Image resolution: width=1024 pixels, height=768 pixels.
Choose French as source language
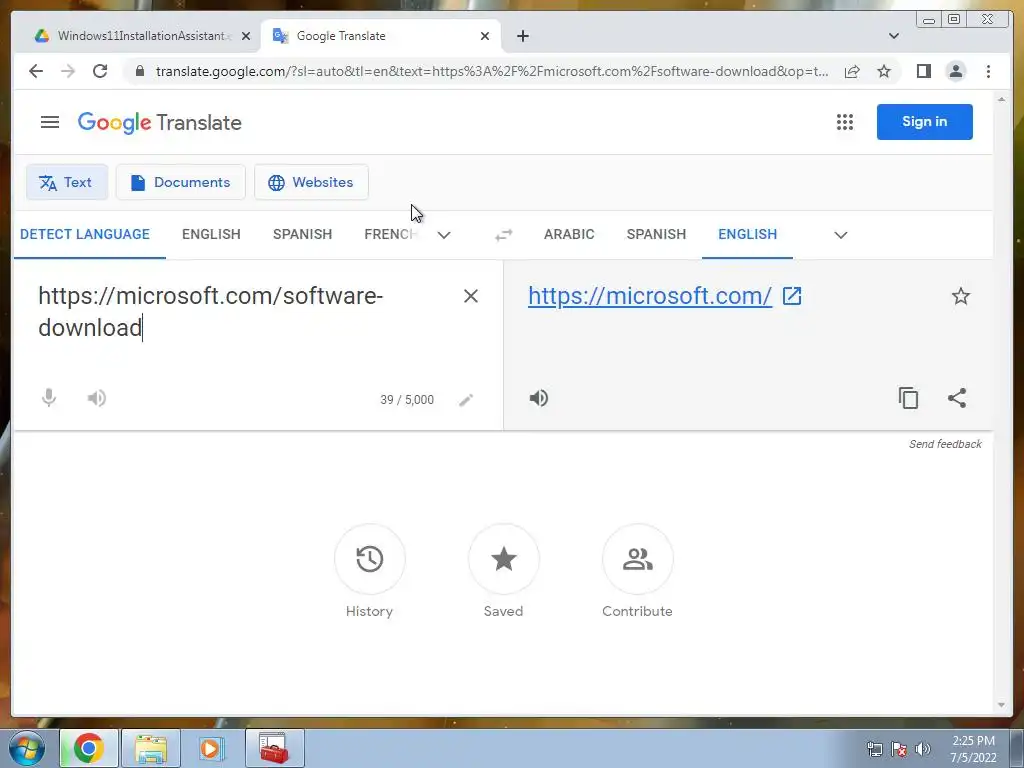pyautogui.click(x=390, y=234)
